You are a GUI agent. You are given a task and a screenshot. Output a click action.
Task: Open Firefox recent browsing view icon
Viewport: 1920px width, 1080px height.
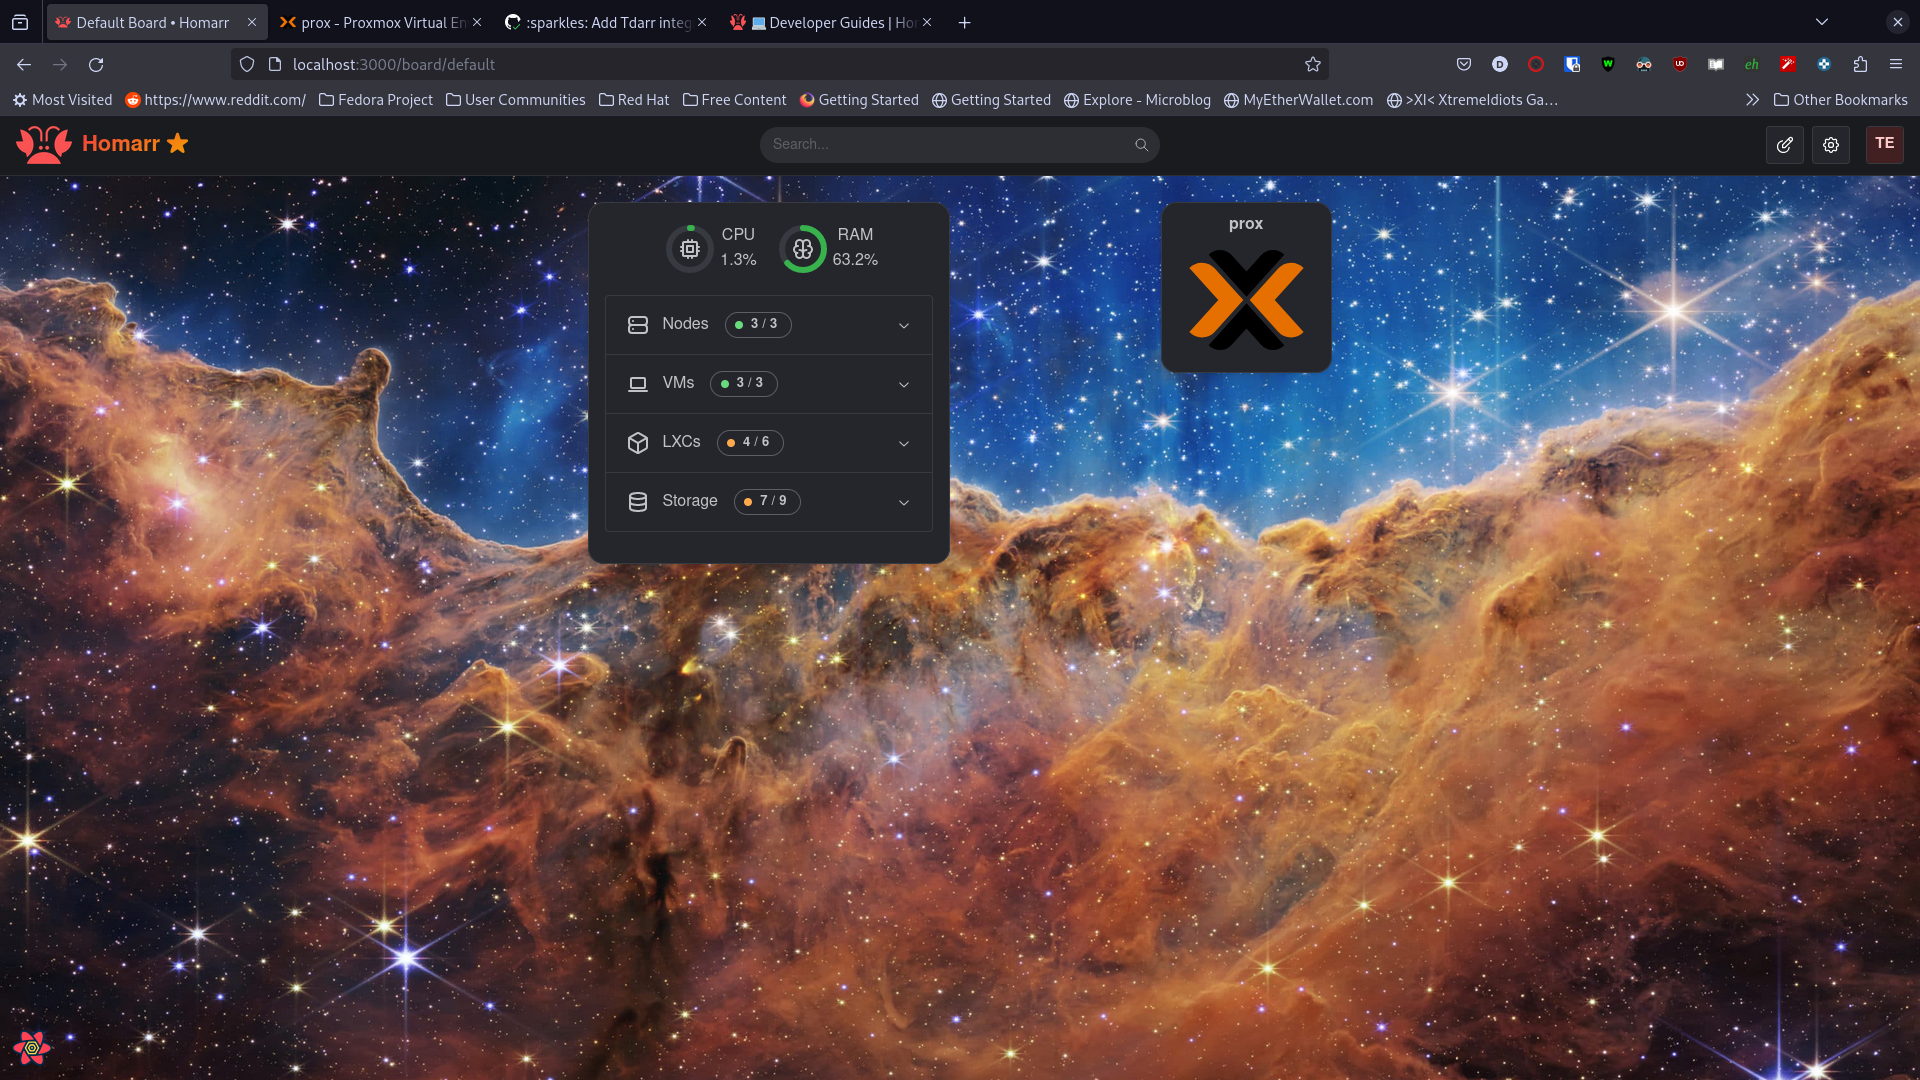(x=20, y=22)
